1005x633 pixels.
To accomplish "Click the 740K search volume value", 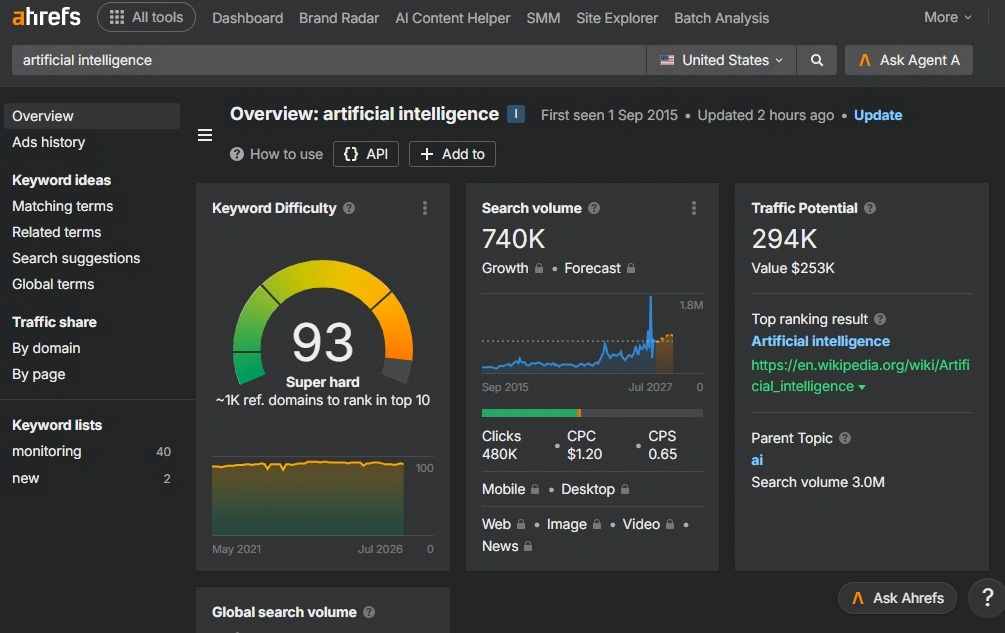I will [513, 239].
